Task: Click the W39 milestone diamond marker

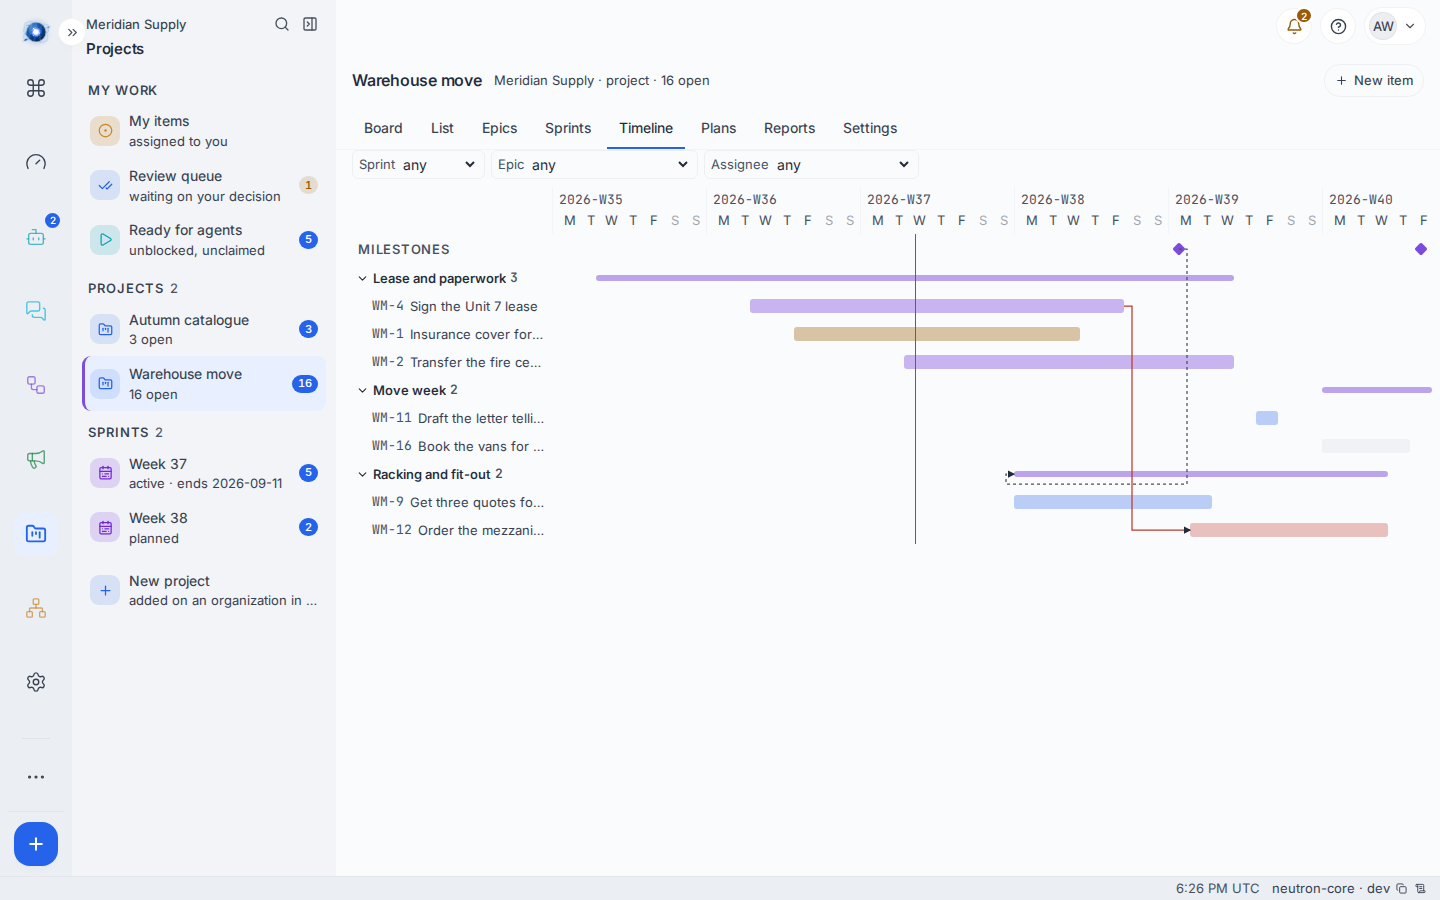Action: pyautogui.click(x=1179, y=249)
